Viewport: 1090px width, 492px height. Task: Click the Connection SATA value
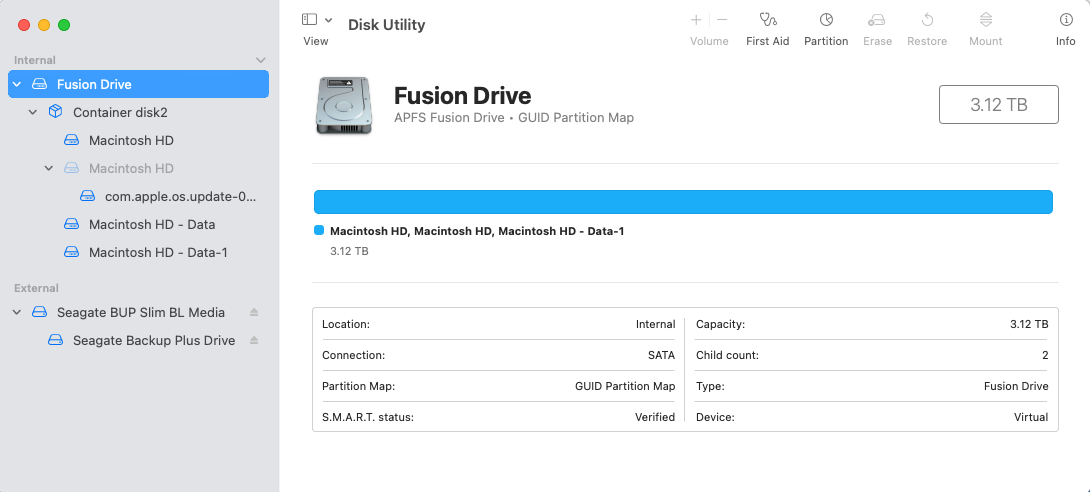661,355
